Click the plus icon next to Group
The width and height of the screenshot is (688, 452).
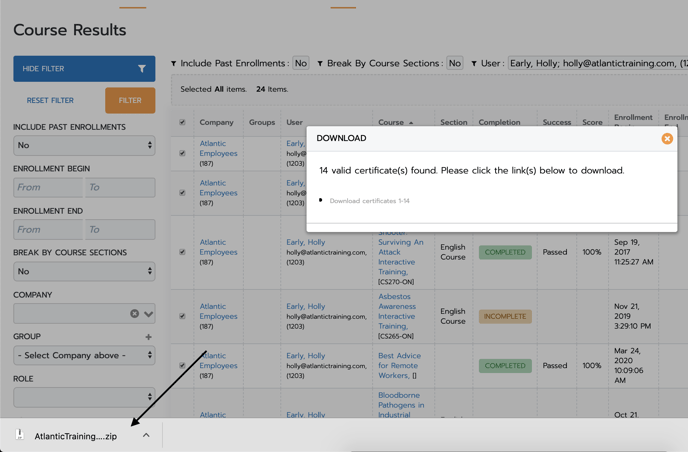pyautogui.click(x=148, y=337)
